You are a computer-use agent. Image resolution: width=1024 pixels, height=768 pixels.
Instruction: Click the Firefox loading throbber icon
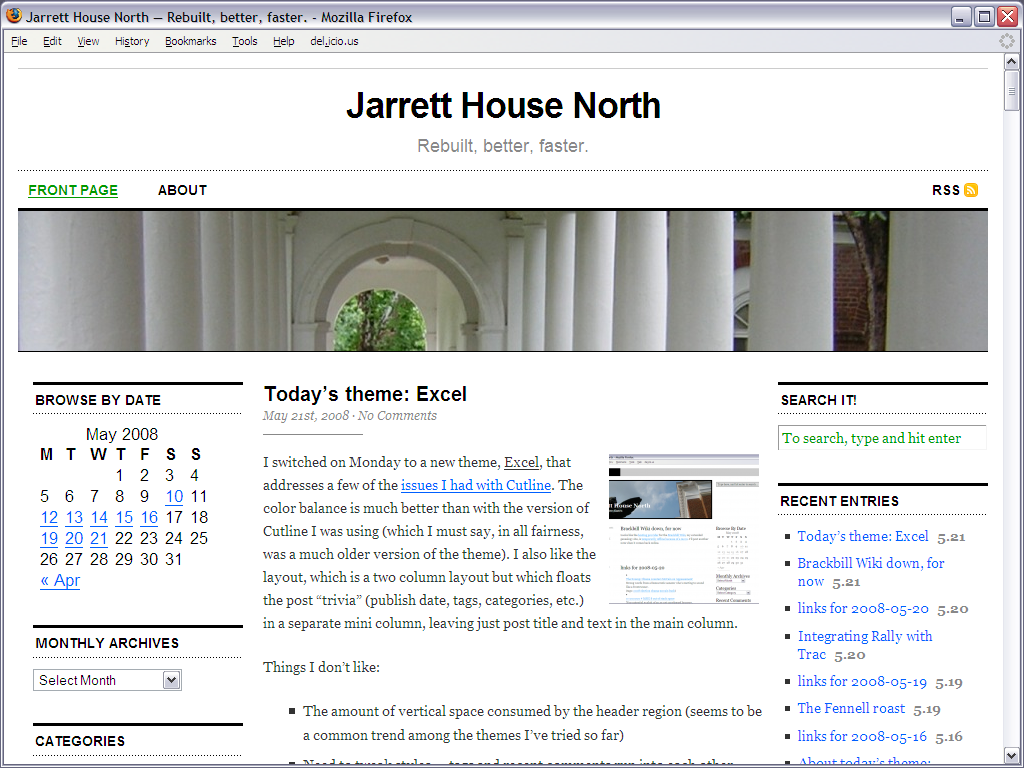coord(1007,41)
